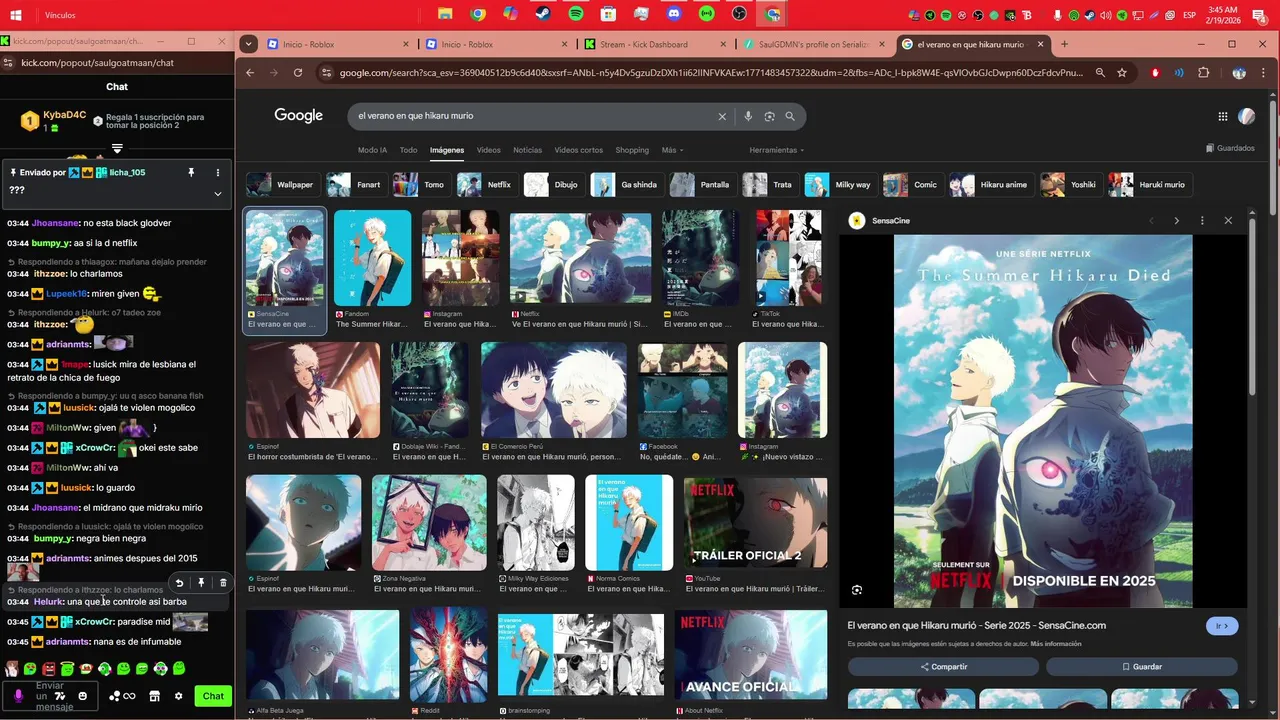This screenshot has width=1280, height=720.
Task: Filter images by Wallpaper chip
Action: pyautogui.click(x=284, y=185)
